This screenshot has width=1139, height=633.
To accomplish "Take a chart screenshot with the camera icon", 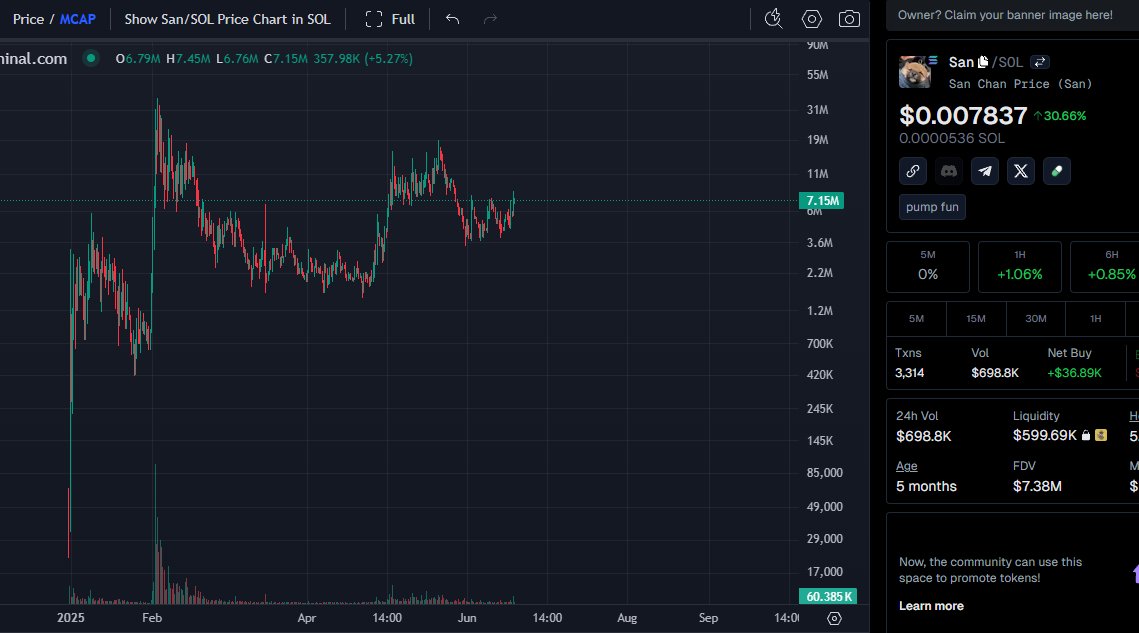I will tap(849, 18).
